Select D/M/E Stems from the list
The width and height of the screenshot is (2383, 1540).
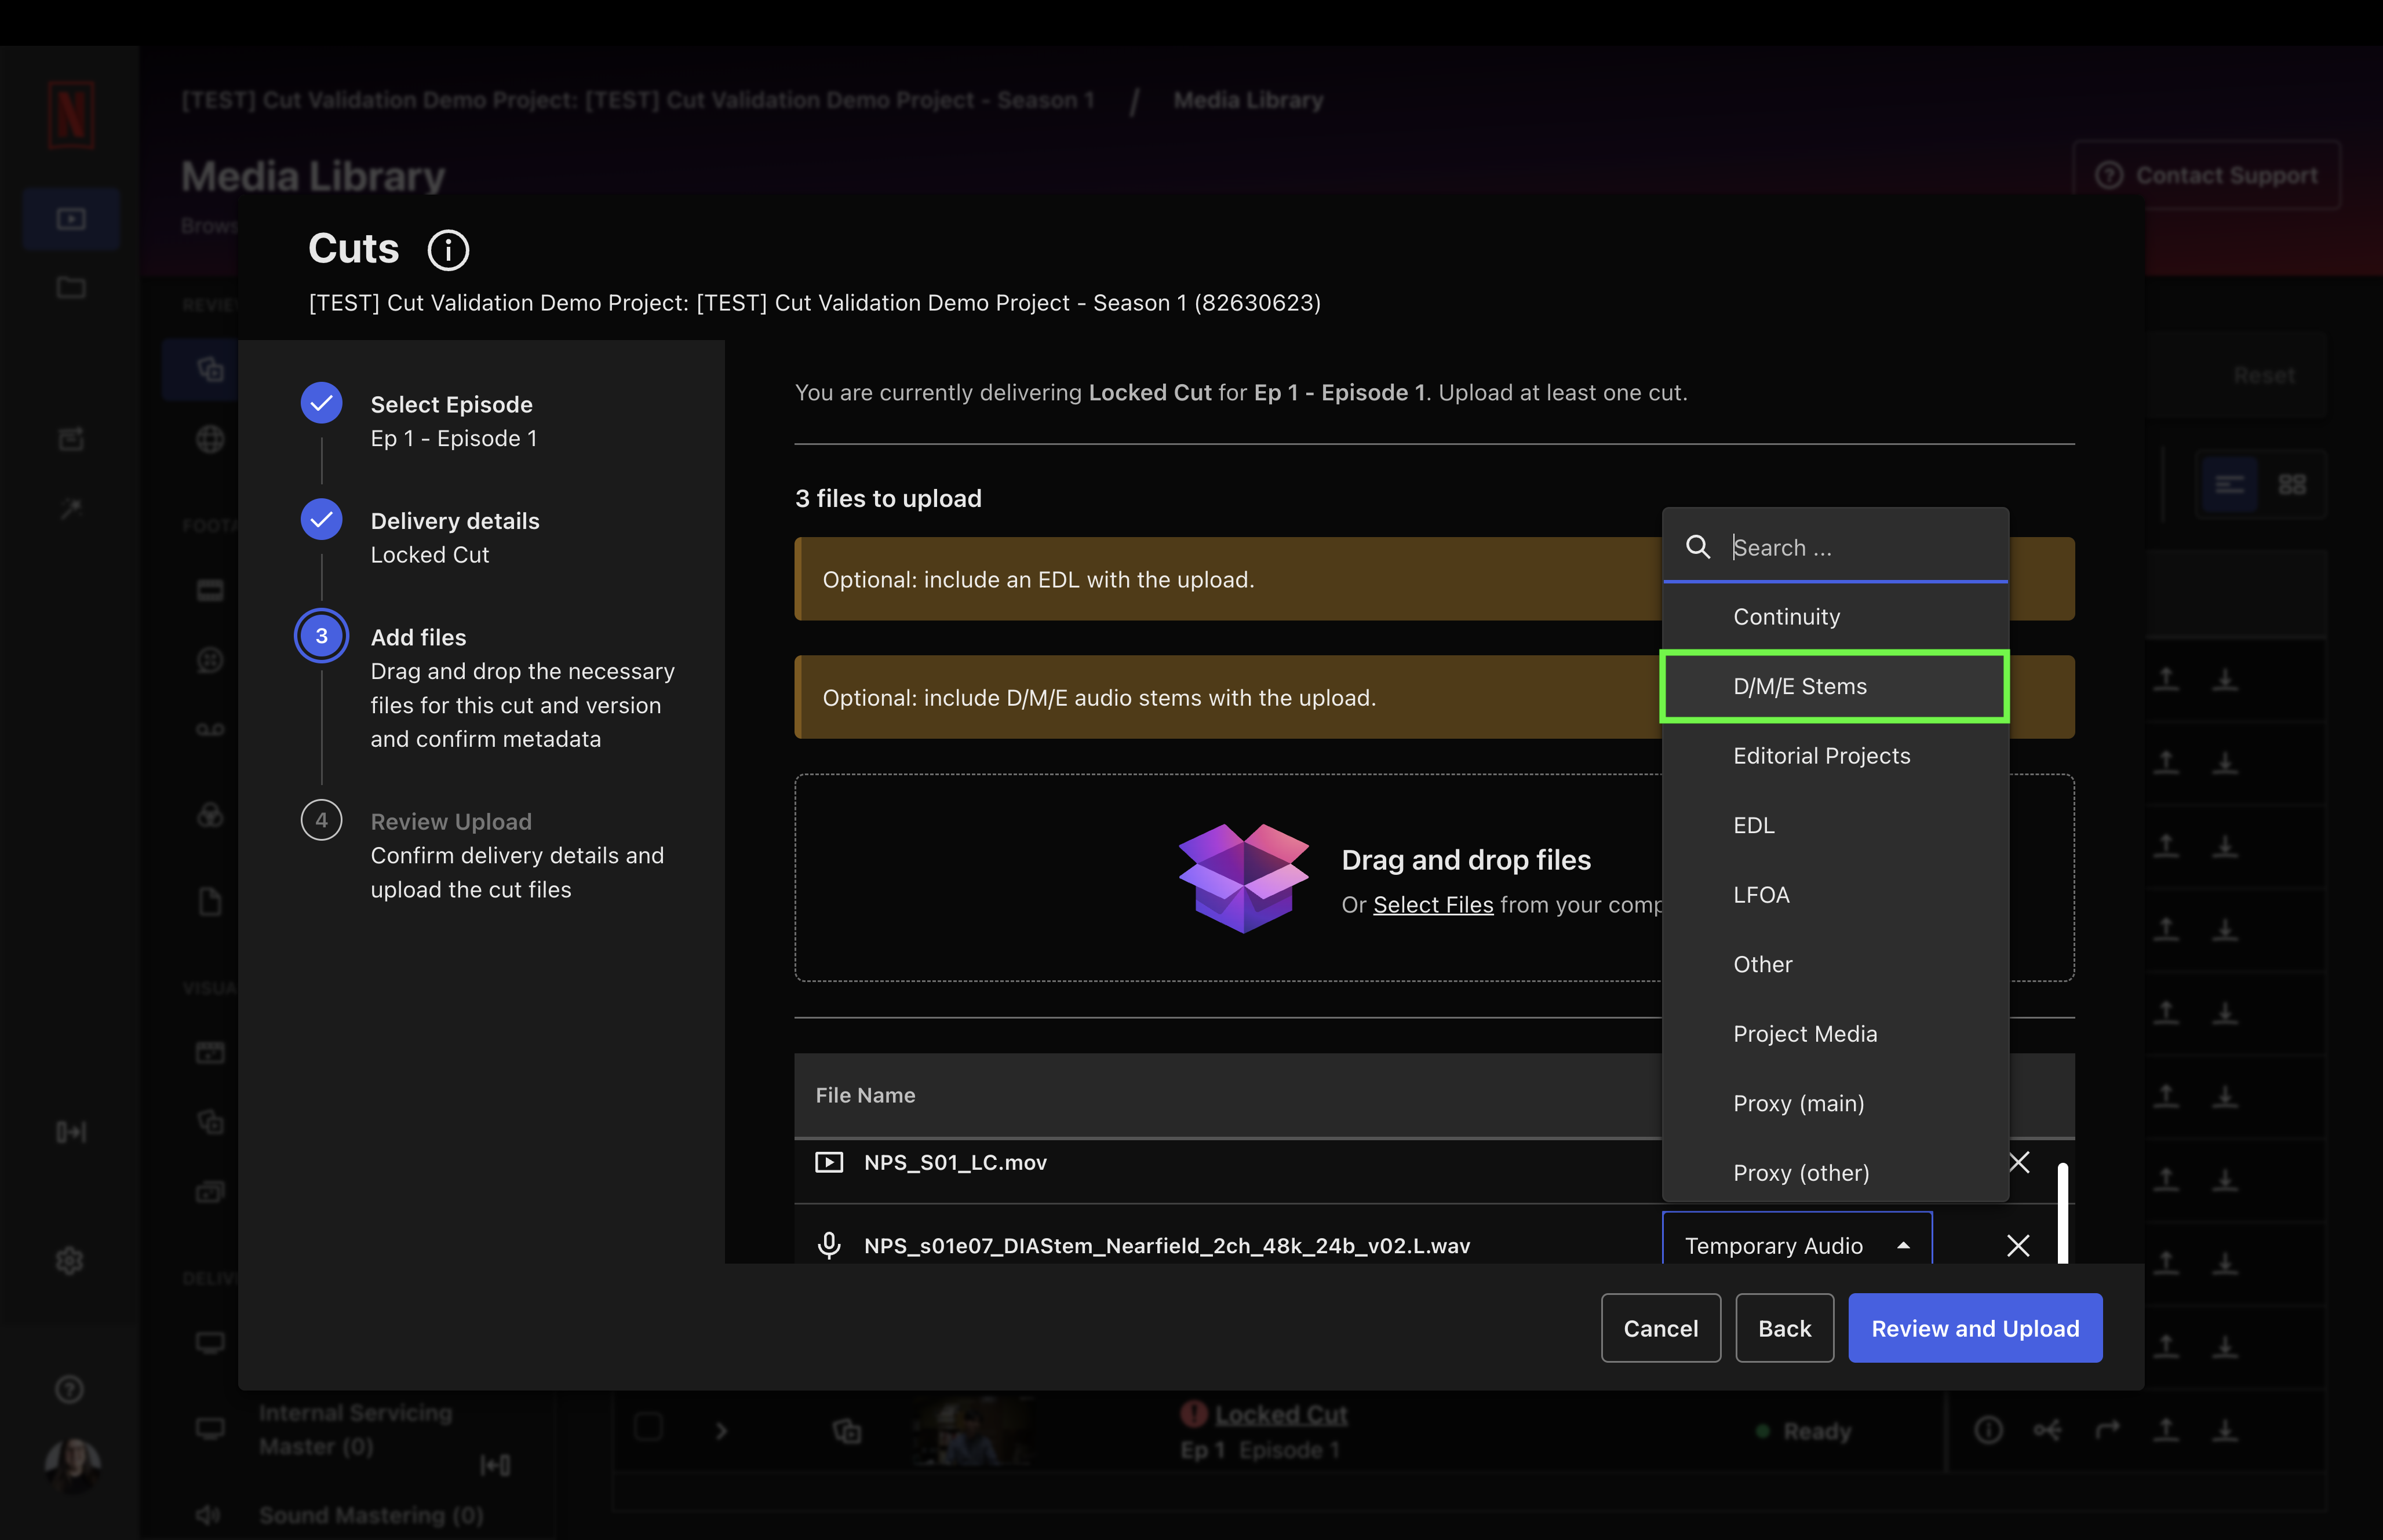(1833, 686)
